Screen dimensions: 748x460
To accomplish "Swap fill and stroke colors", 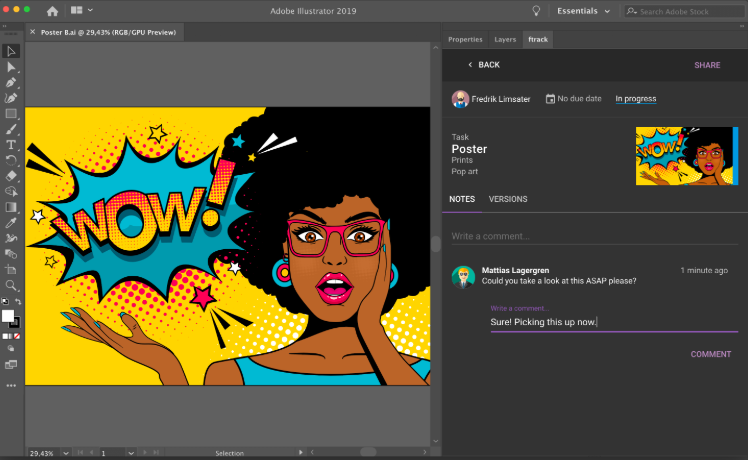I will coord(18,302).
